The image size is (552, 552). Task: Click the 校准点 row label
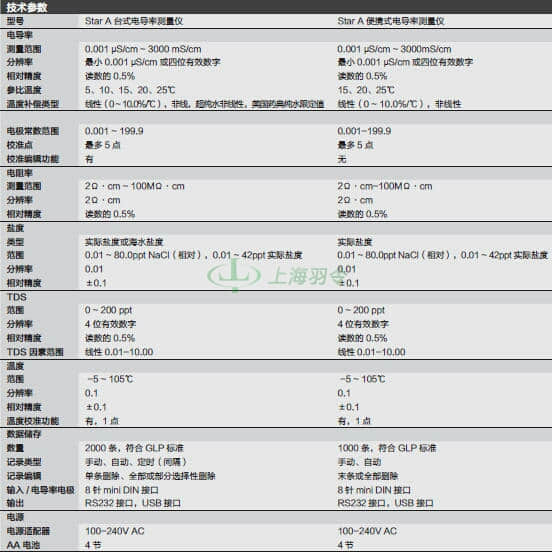pyautogui.click(x=19, y=145)
